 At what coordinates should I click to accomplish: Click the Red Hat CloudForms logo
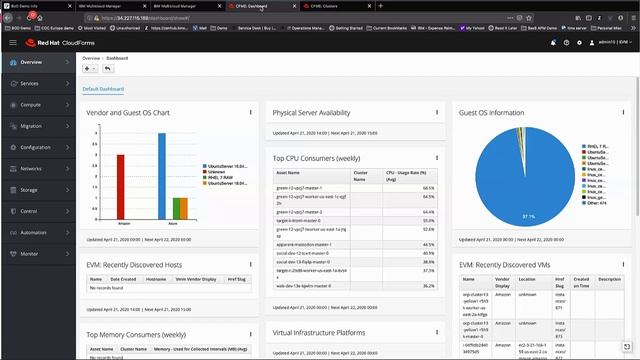click(60, 43)
